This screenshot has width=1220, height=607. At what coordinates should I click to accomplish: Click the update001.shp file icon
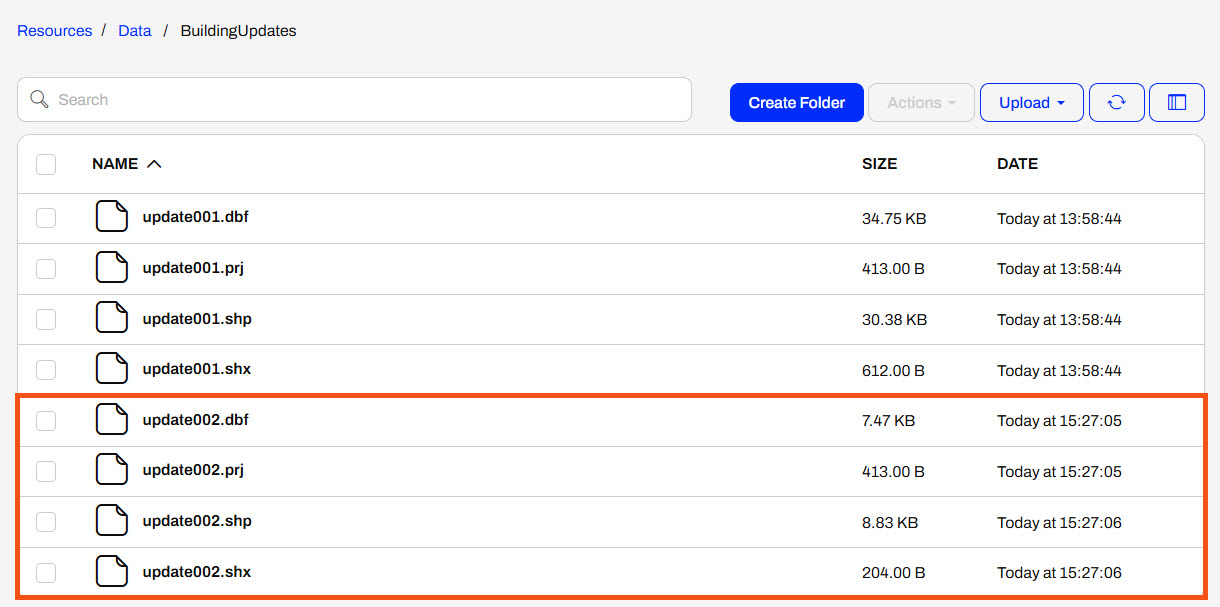[x=112, y=318]
